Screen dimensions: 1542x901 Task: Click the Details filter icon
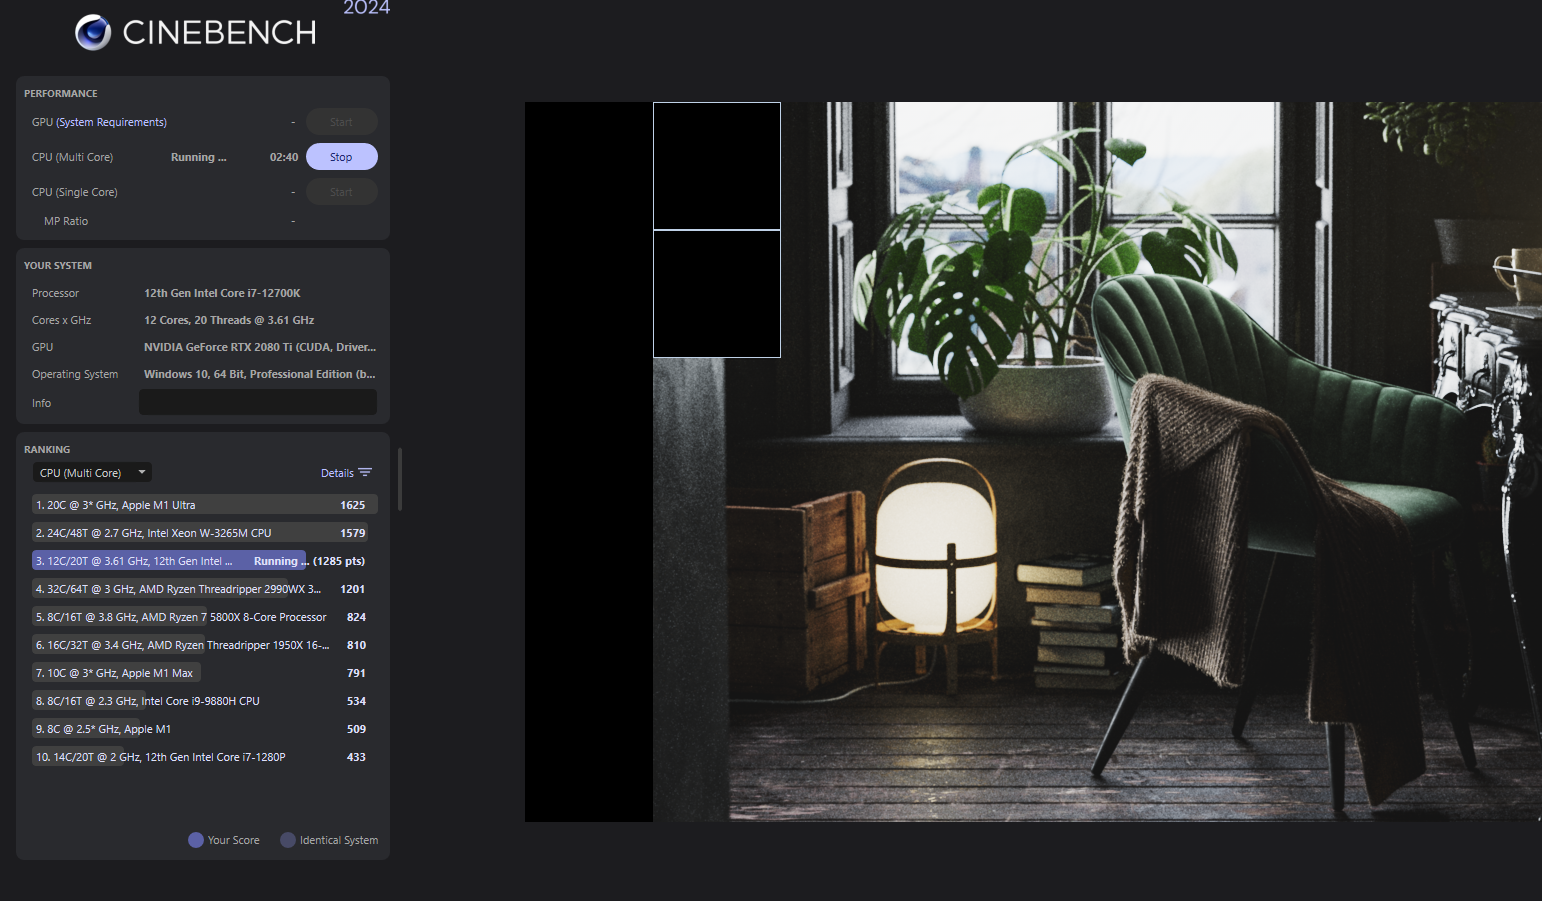tap(365, 473)
